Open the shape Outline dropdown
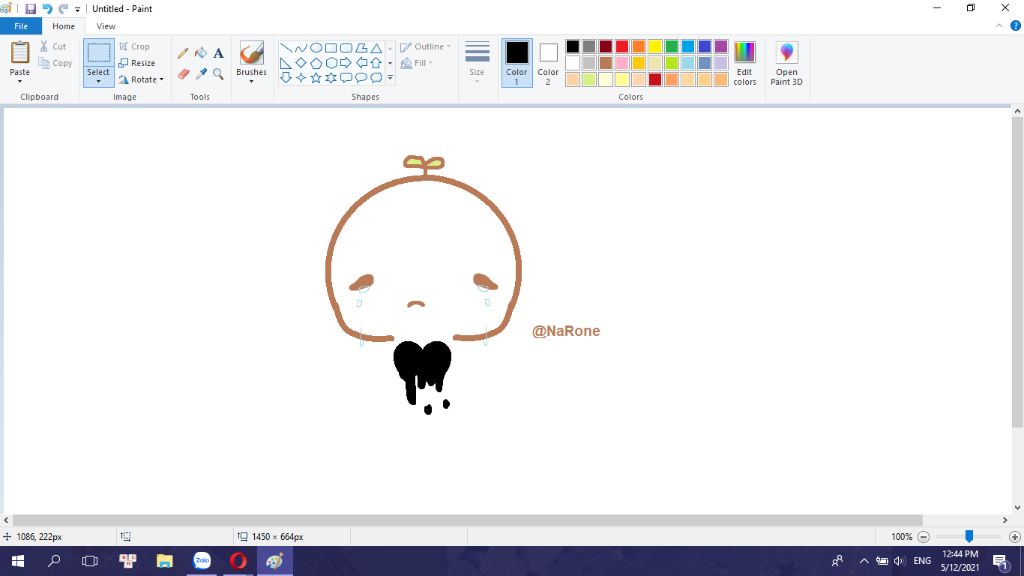Viewport: 1024px width, 576px height. point(425,46)
